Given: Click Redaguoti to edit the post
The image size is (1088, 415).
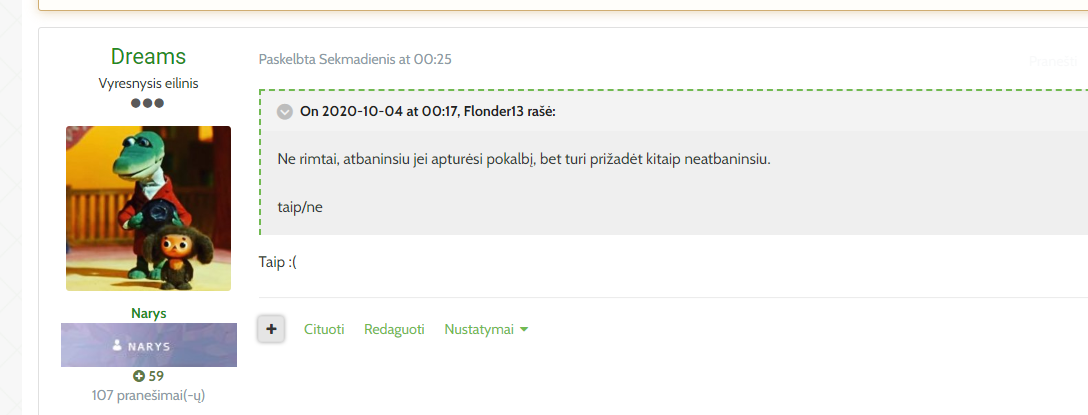Looking at the screenshot, I should point(394,329).
